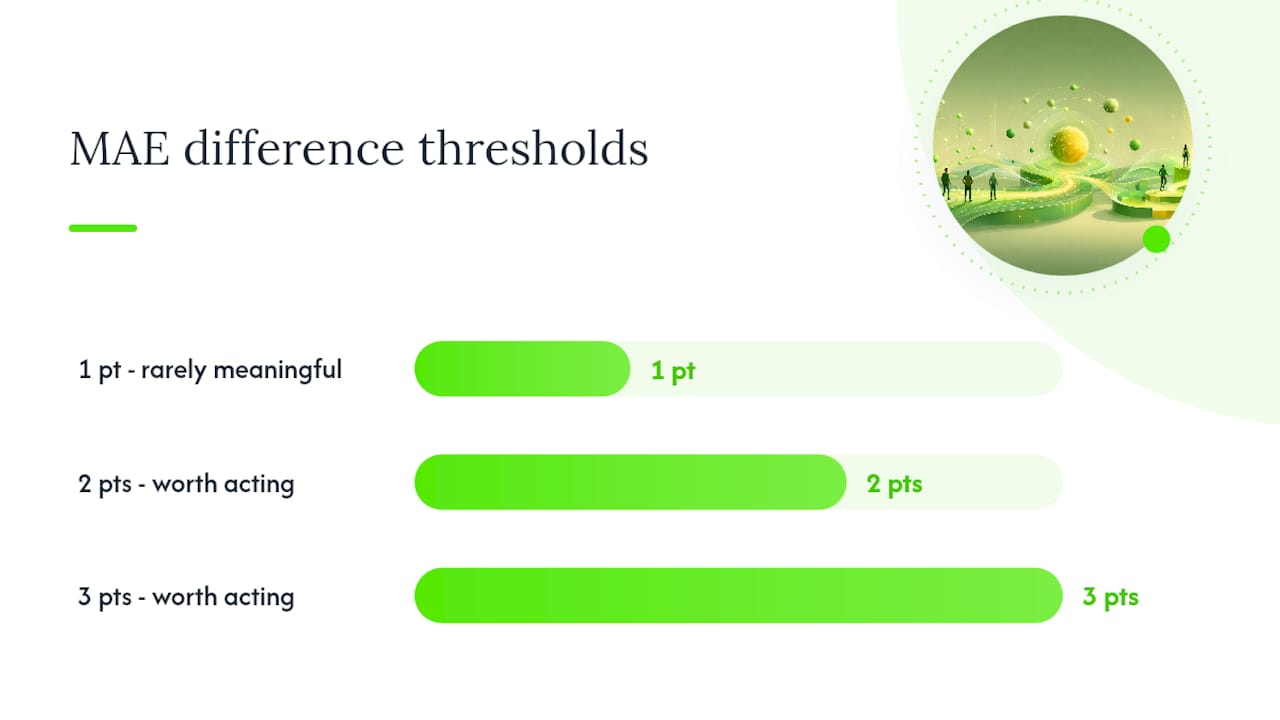Select the green '2 pts' value label
This screenshot has width=1280, height=720.
point(894,484)
